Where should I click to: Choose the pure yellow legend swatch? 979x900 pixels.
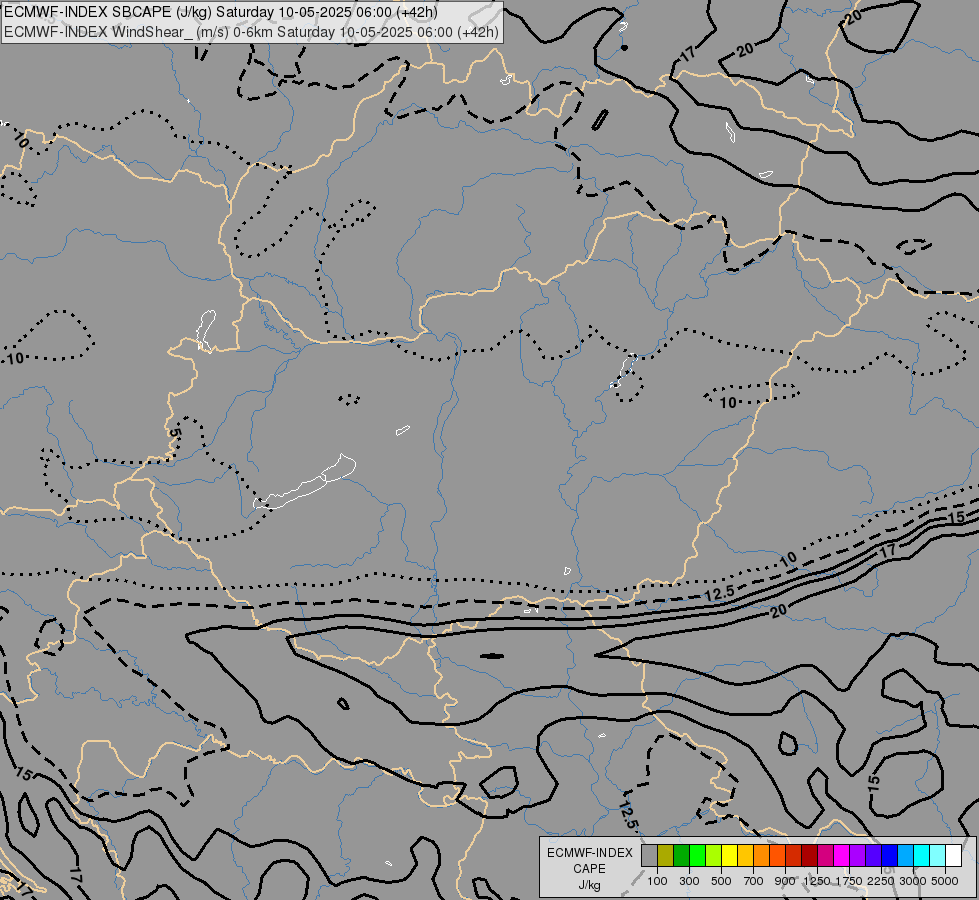pyautogui.click(x=729, y=855)
